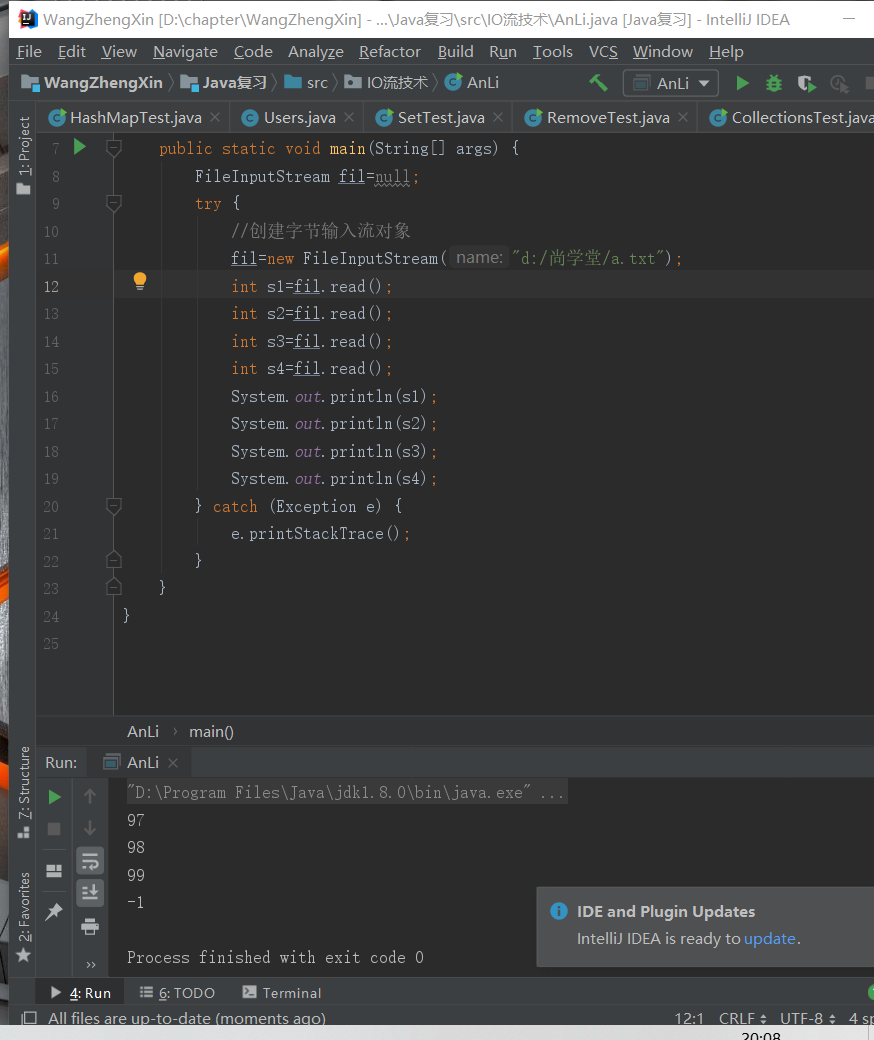
Task: Run AnLi with the green toolbar play button
Action: click(743, 83)
